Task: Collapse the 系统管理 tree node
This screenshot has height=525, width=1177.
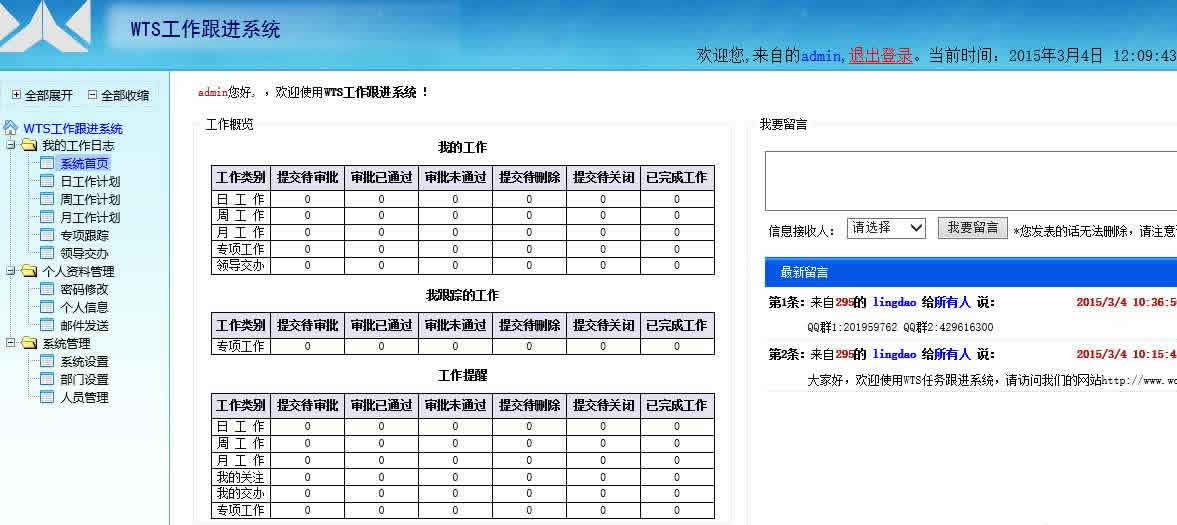Action: (x=11, y=343)
